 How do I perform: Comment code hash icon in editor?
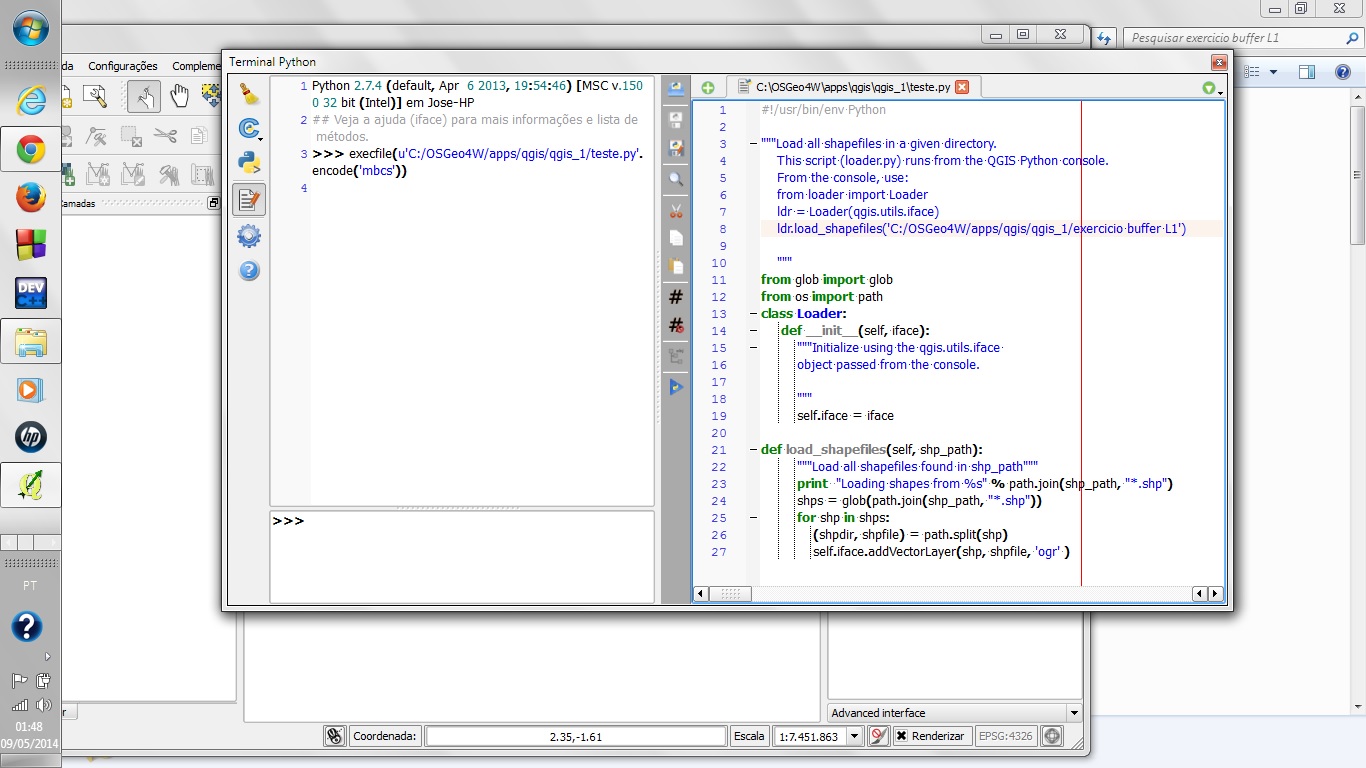coord(676,297)
